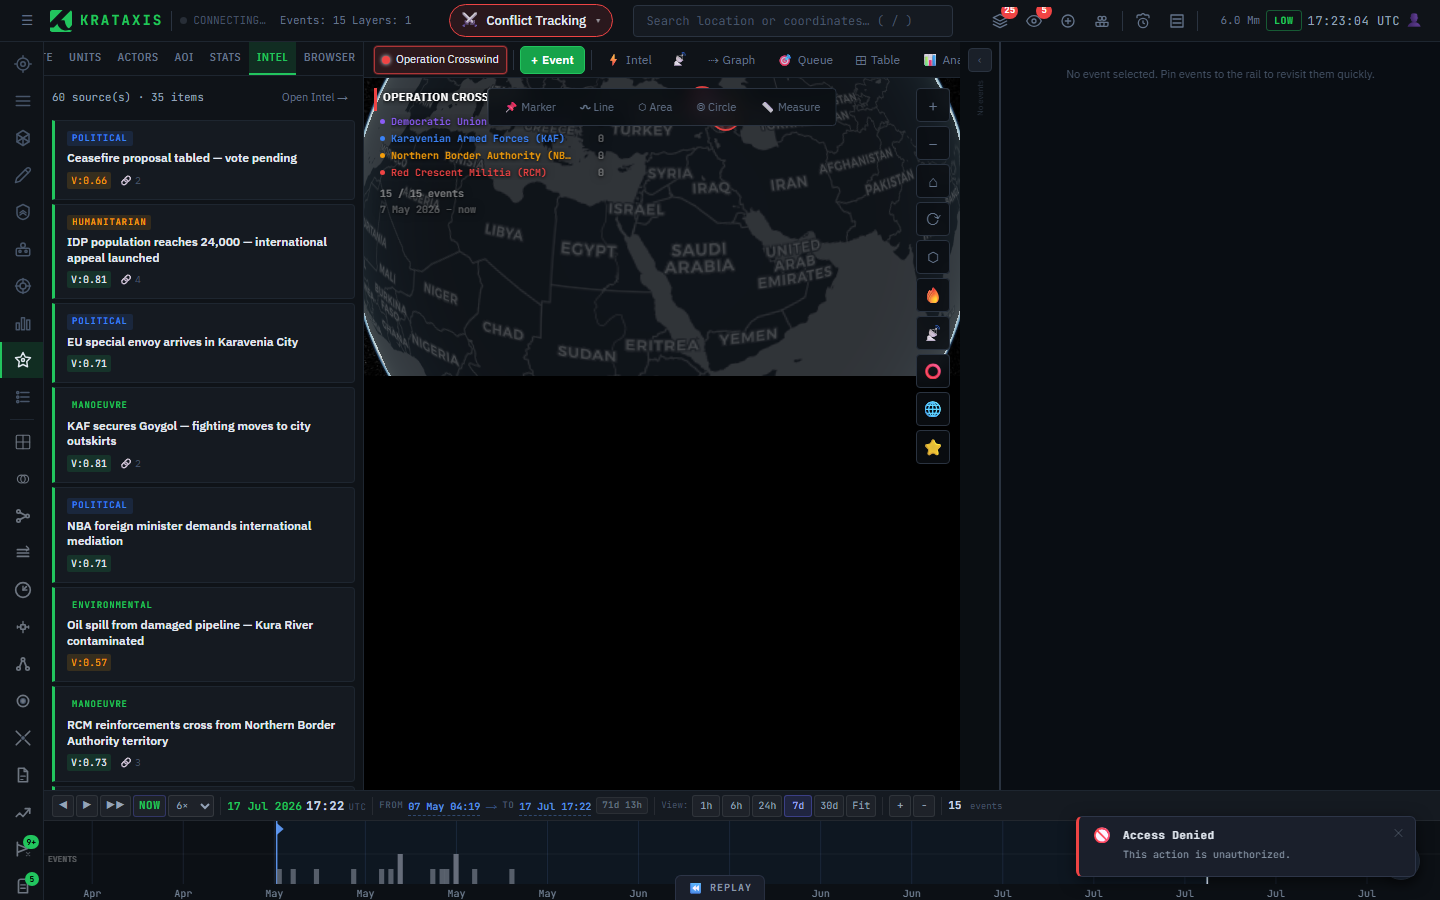Focus the search location or coordinates field
Viewport: 1440px width, 900px height.
(792, 20)
